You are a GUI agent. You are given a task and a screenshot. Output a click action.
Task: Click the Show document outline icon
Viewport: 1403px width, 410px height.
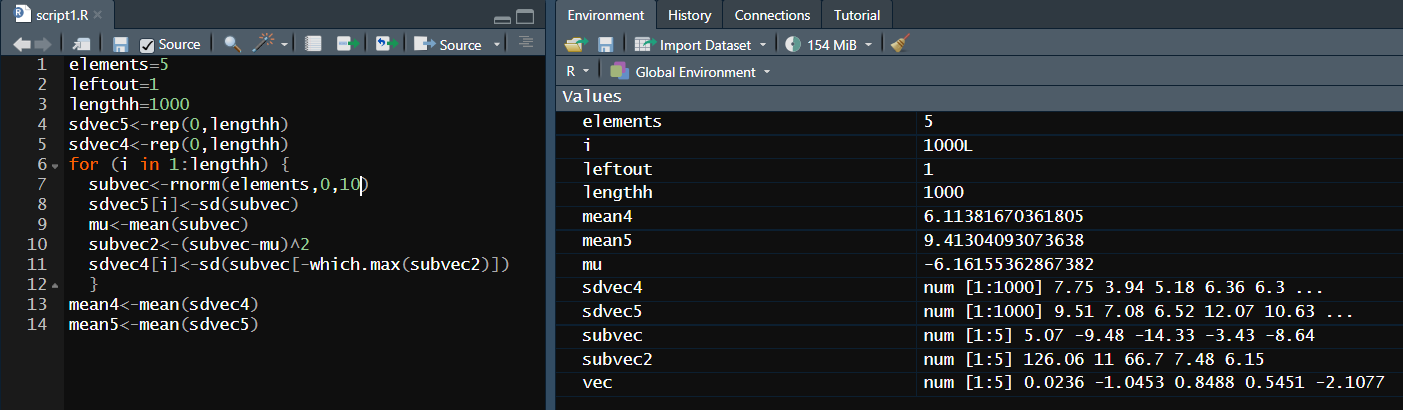(525, 43)
